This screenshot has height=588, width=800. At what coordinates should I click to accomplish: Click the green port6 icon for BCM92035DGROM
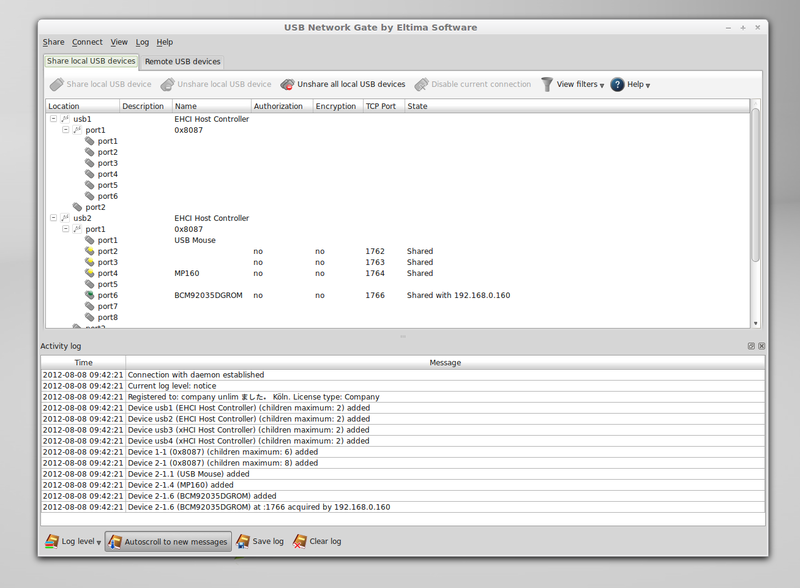pos(90,295)
